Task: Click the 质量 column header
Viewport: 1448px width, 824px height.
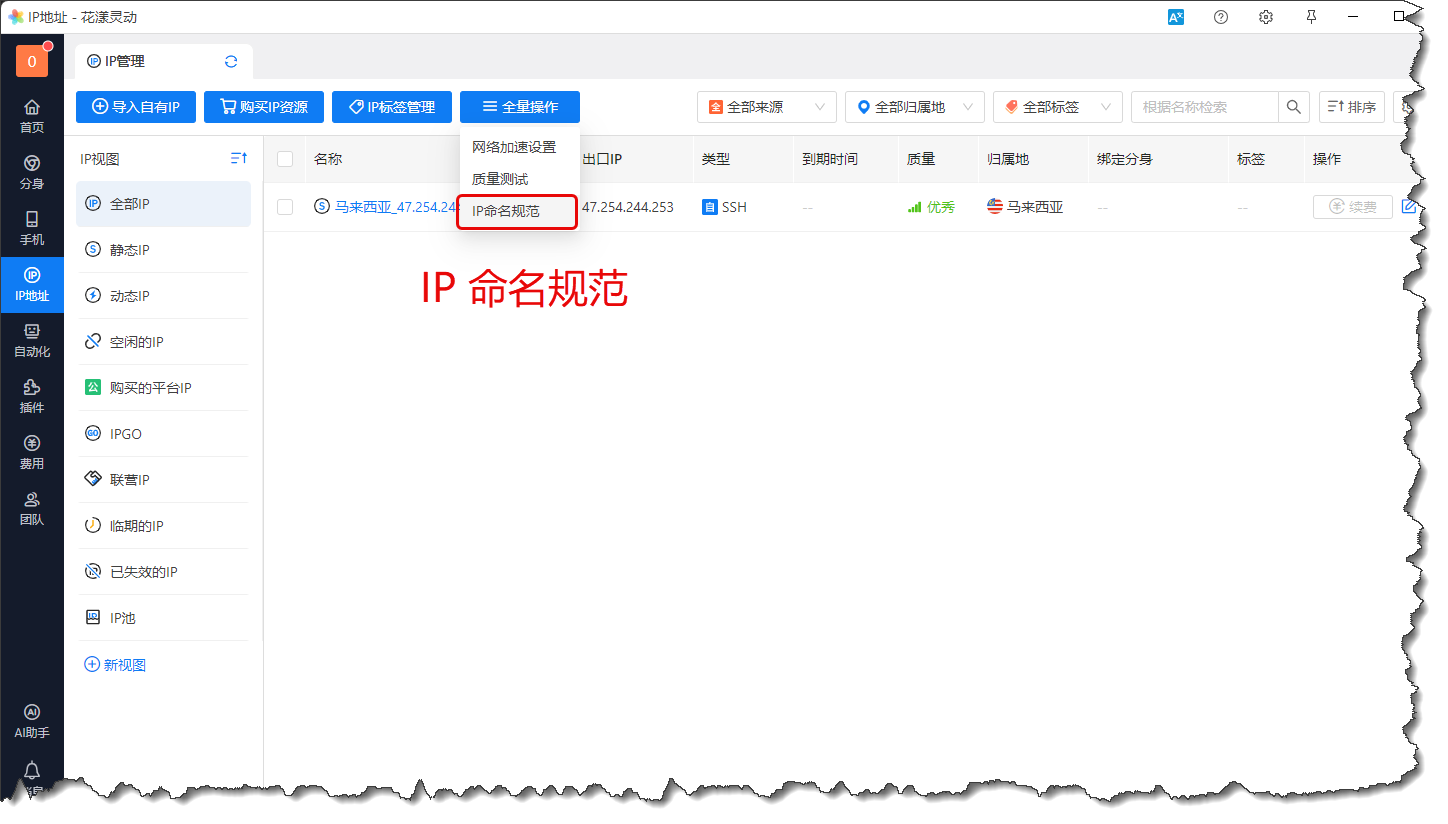Action: pyautogui.click(x=921, y=159)
